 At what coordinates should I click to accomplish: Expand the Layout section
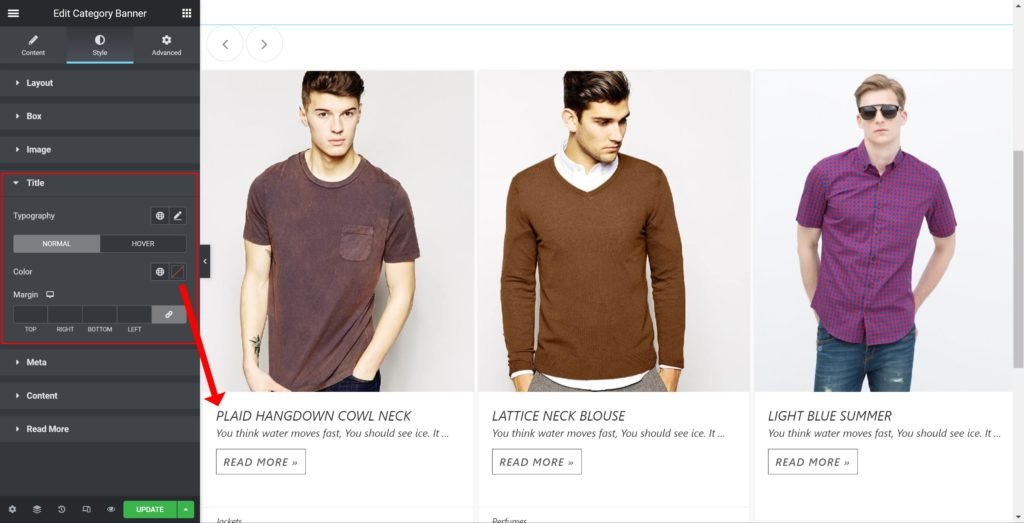[x=40, y=83]
